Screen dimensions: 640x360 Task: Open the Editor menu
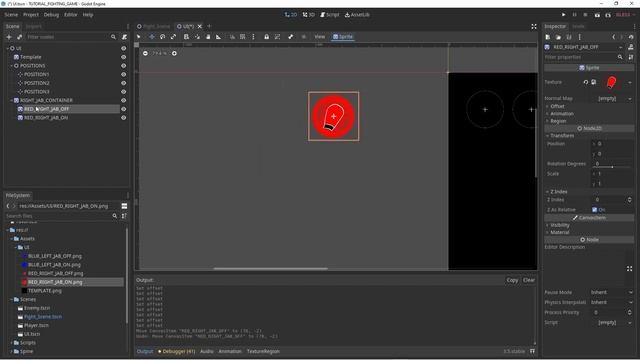coord(71,15)
